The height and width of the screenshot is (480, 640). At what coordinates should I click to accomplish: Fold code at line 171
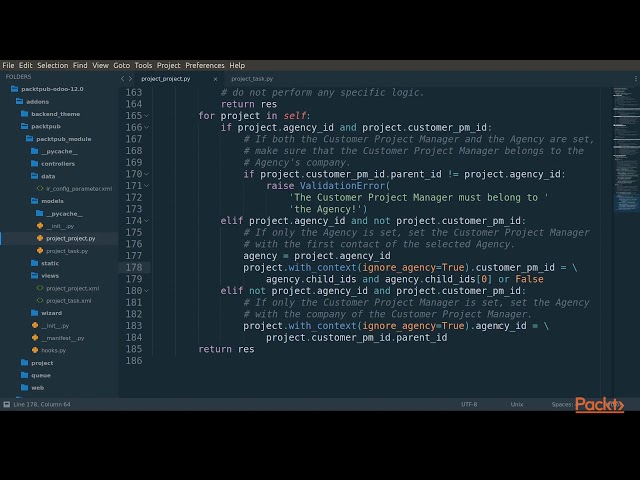147,186
